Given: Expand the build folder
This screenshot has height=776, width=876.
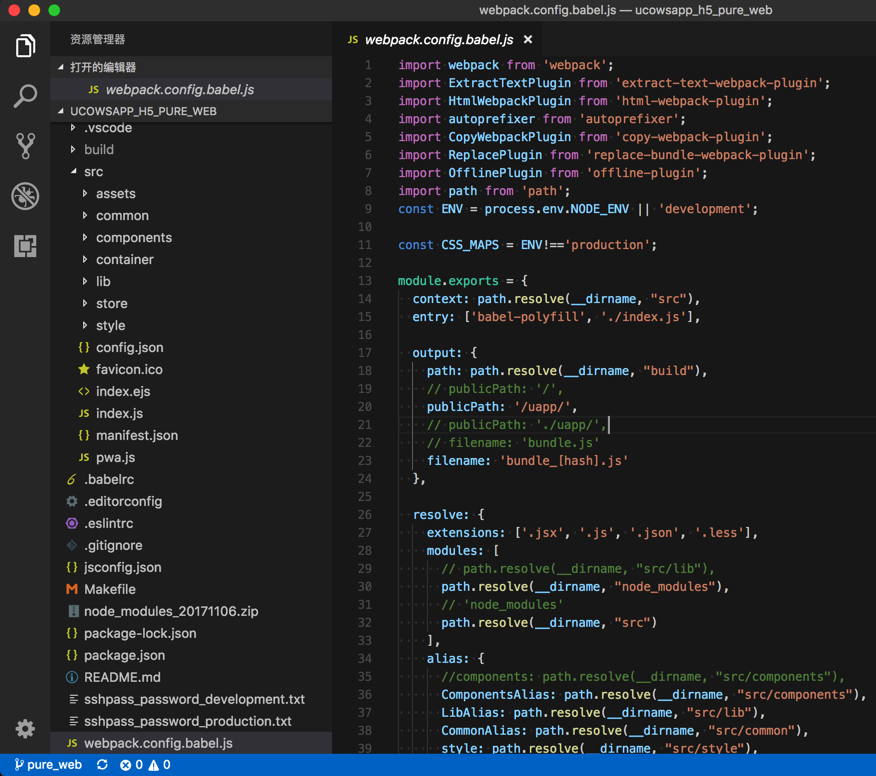Looking at the screenshot, I should pos(98,150).
